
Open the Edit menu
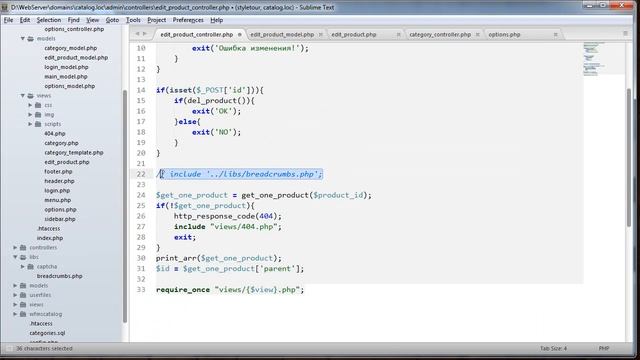(25, 20)
